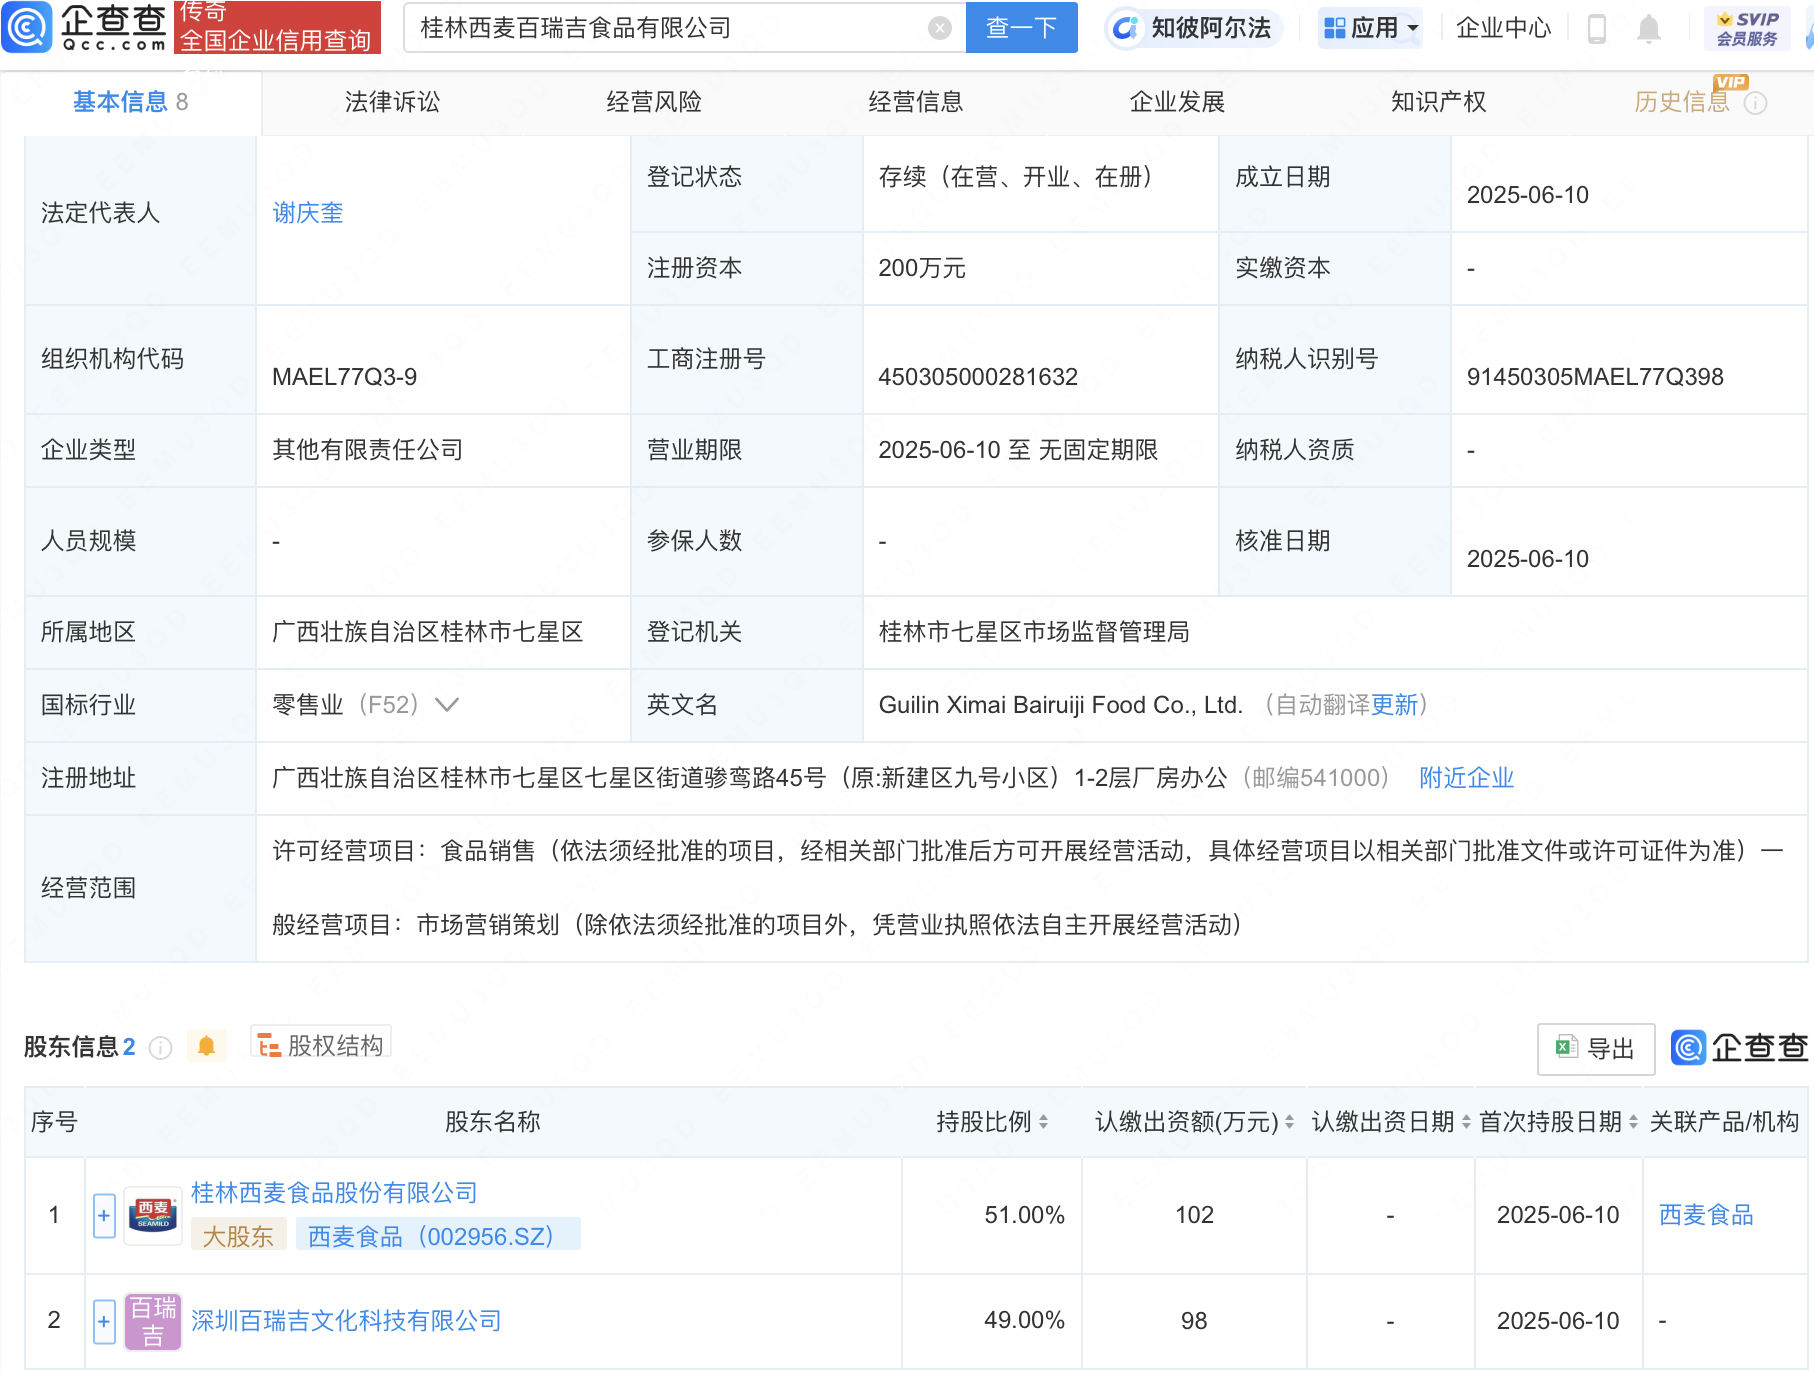Select taxpayer ID 91450305MAEL77Q398
Image resolution: width=1814 pixels, height=1374 pixels.
pos(1595,377)
